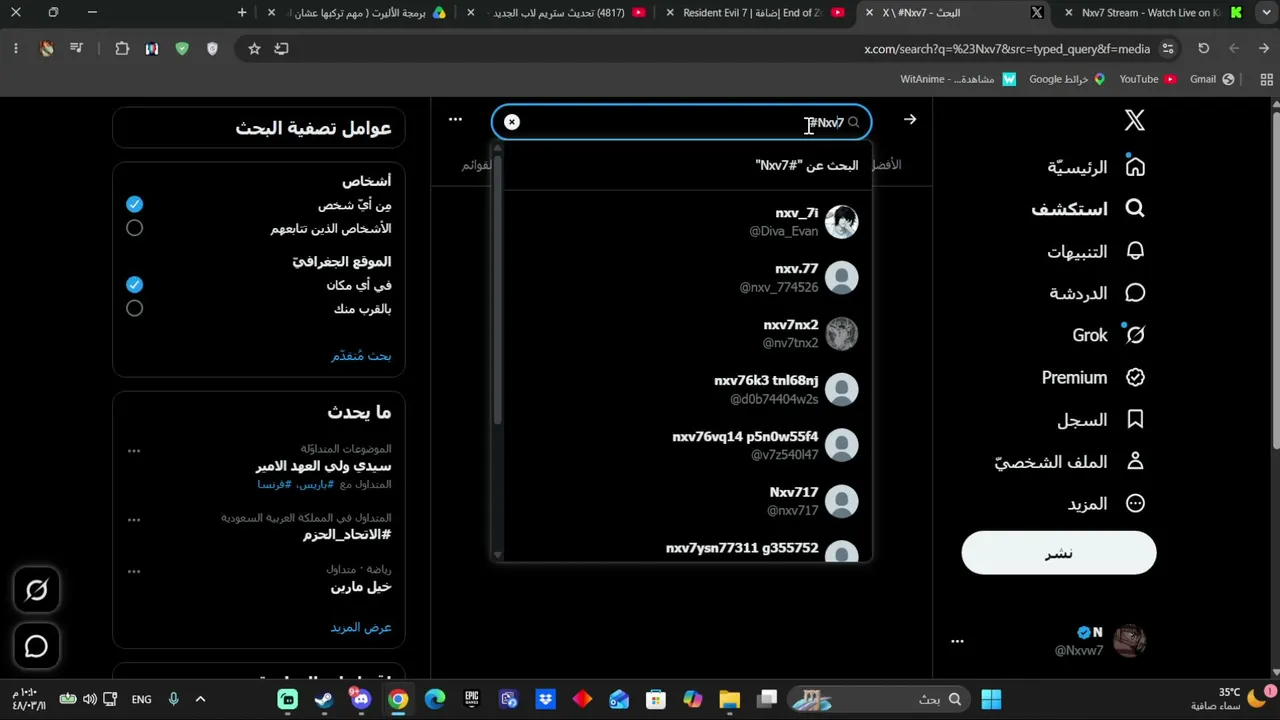The image size is (1280, 720).
Task: Switch ENG keyboard language
Action: click(142, 699)
